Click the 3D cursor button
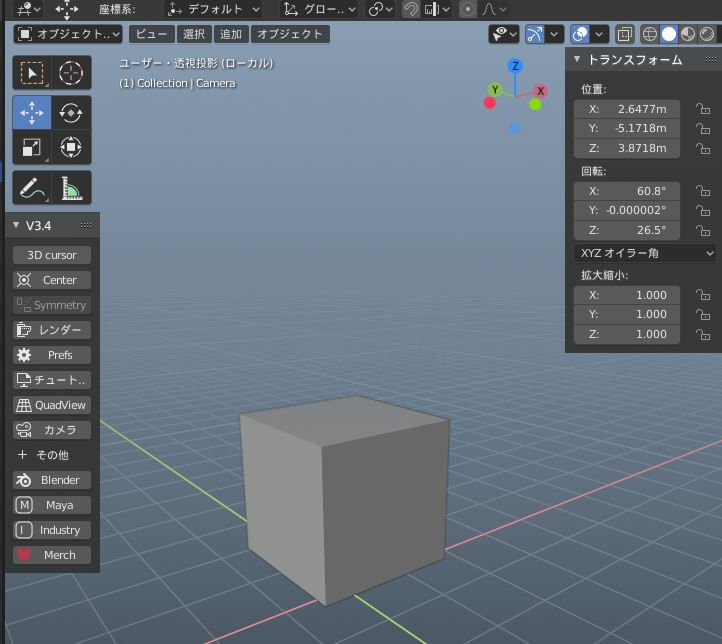This screenshot has width=722, height=644. click(52, 255)
